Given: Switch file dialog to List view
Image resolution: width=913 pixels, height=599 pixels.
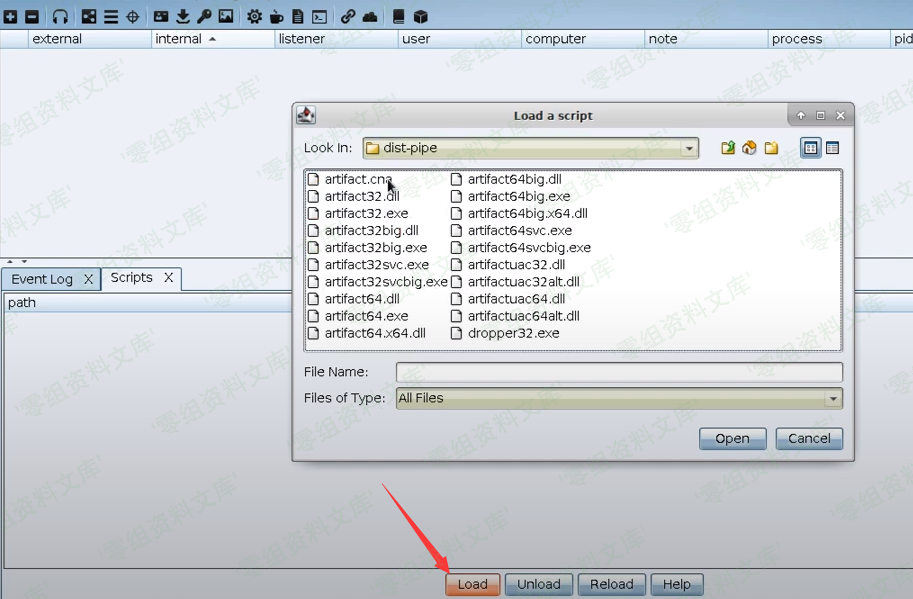Looking at the screenshot, I should tap(811, 148).
